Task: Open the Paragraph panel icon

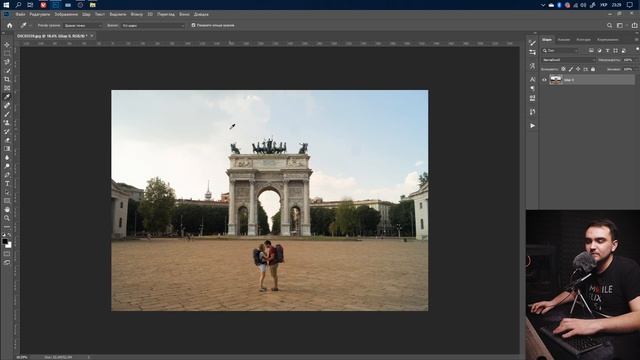Action: click(532, 88)
